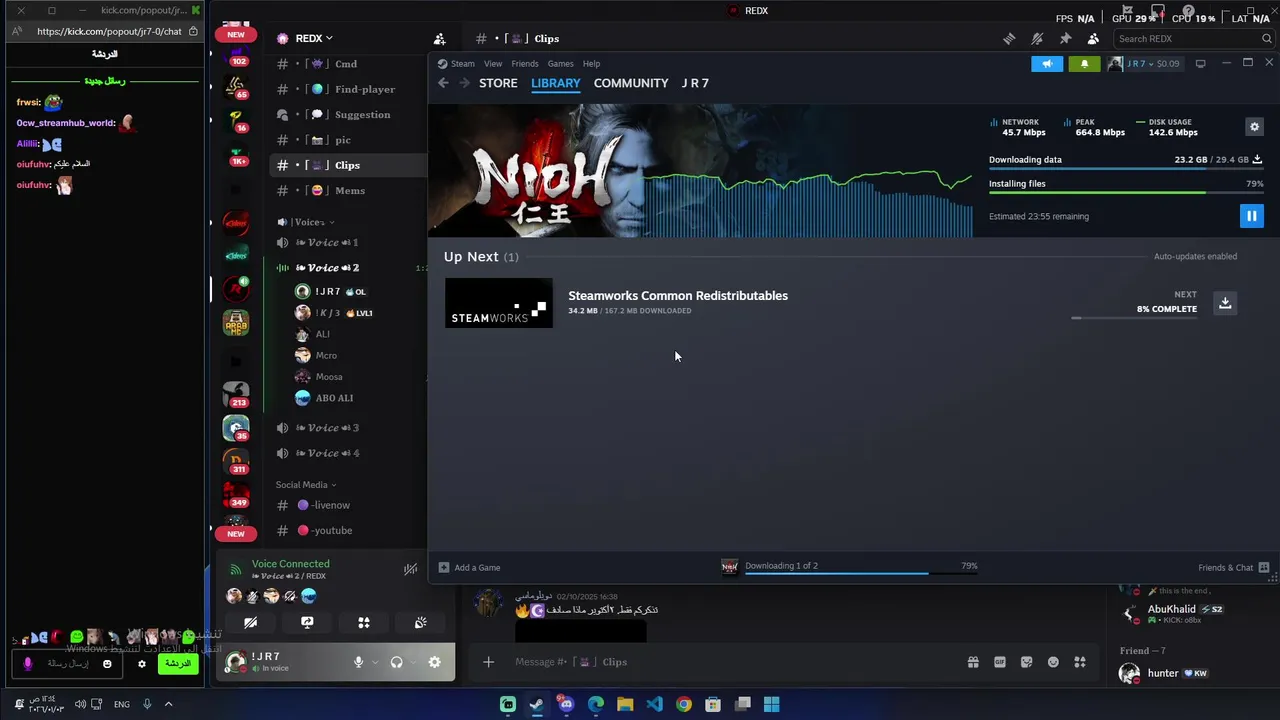
Task: Toggle Discord noise suppression icon
Action: coord(410,569)
